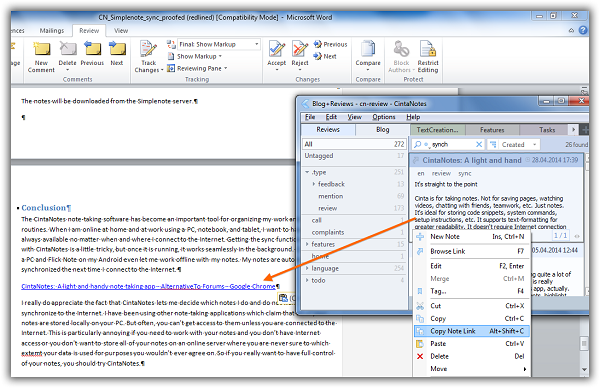Choose Copy in context menu
Screen dimensions: 600x388
pos(471,318)
